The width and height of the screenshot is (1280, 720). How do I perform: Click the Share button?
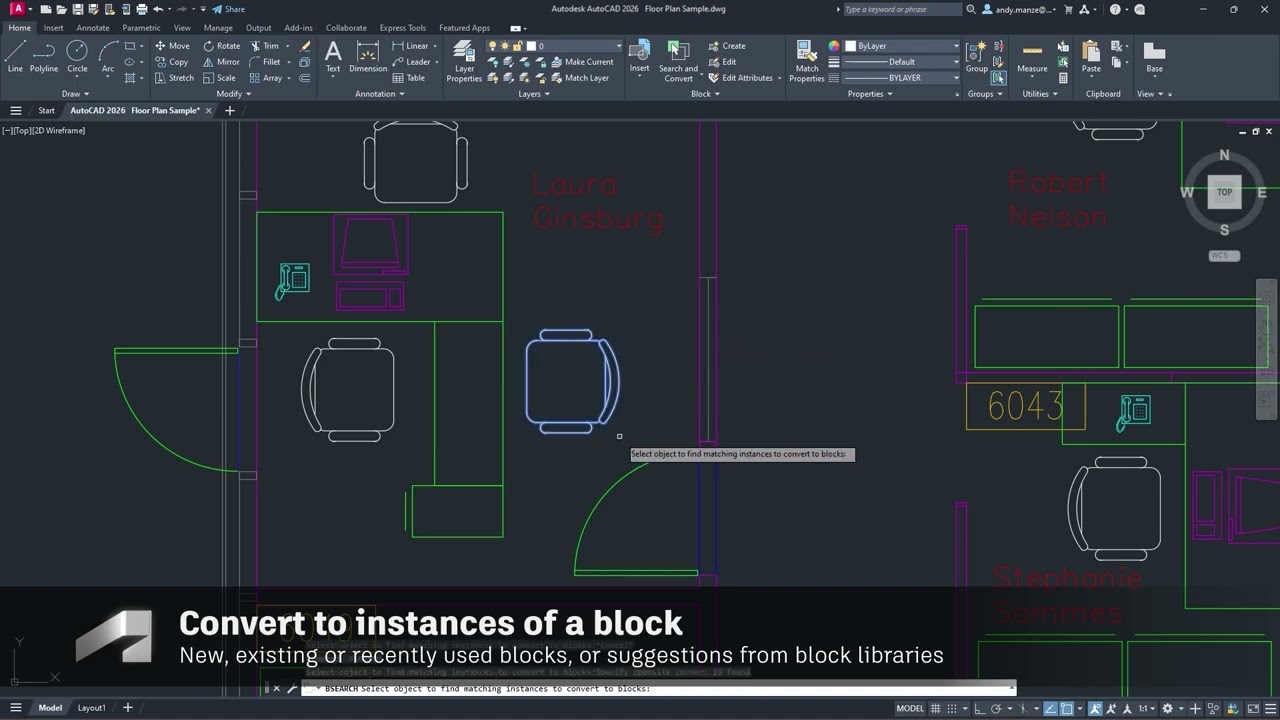click(x=229, y=9)
